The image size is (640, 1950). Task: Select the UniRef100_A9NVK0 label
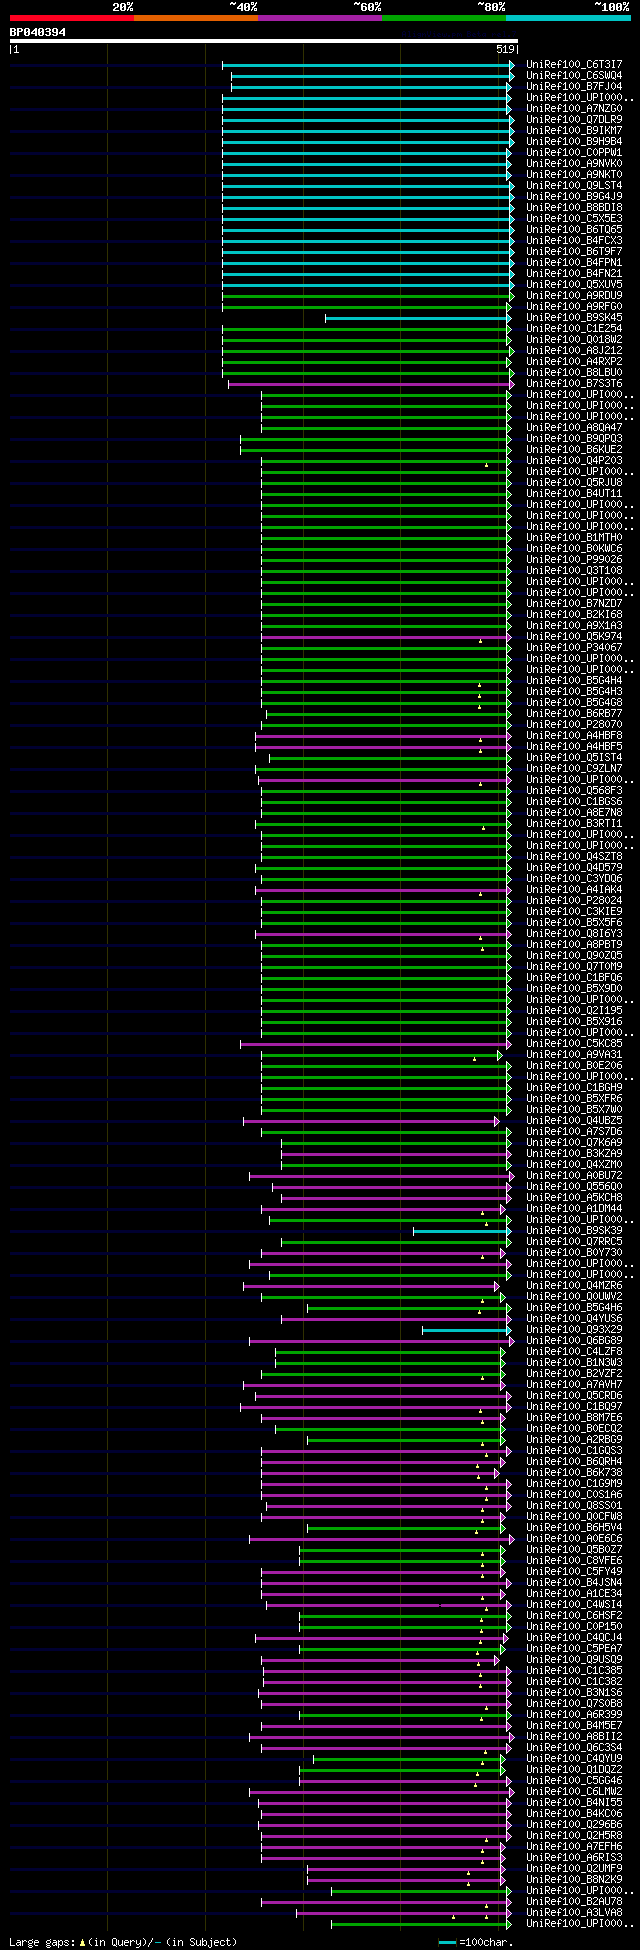tap(574, 163)
